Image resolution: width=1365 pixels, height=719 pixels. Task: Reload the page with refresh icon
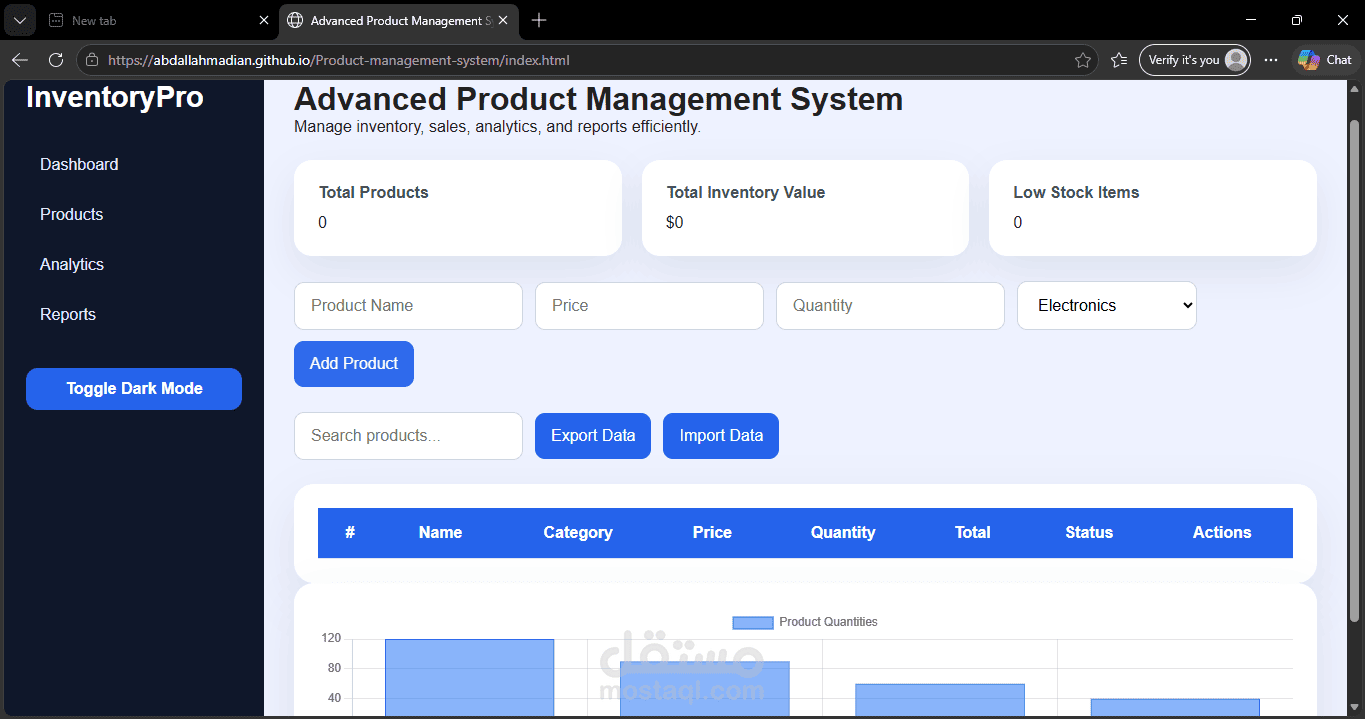point(56,60)
